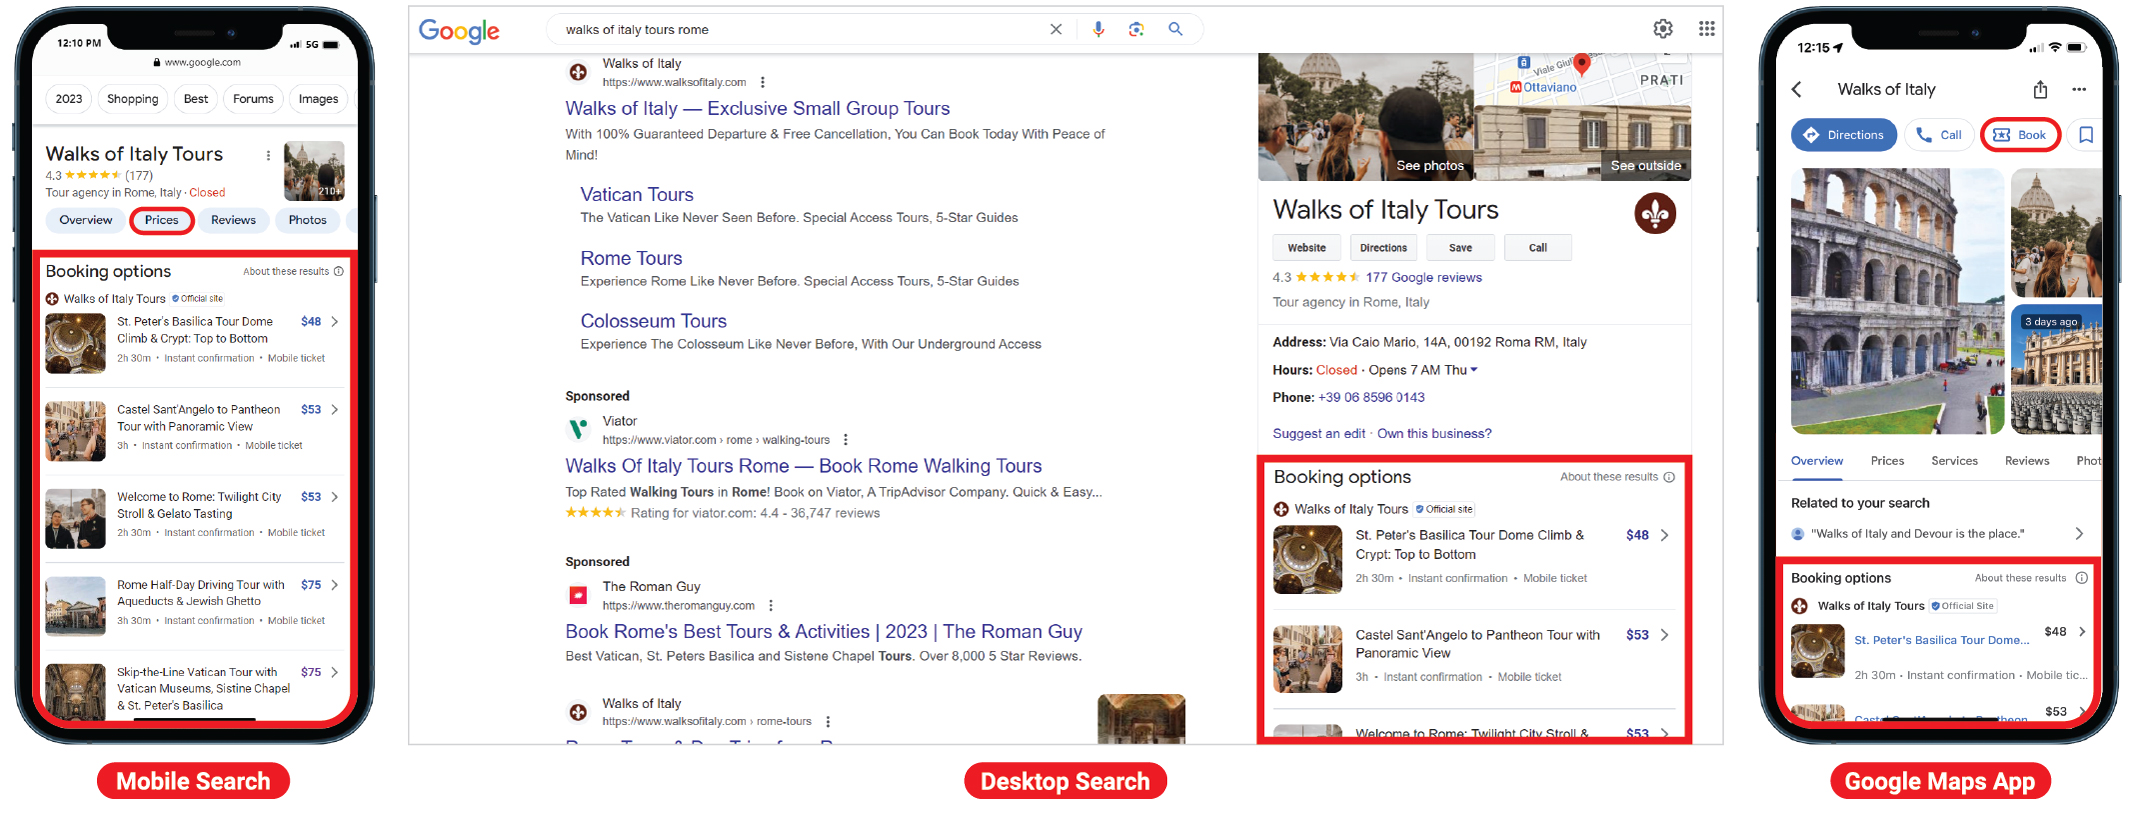Tap 2023 filter chip on mobile
2139x815 pixels.
tap(69, 99)
